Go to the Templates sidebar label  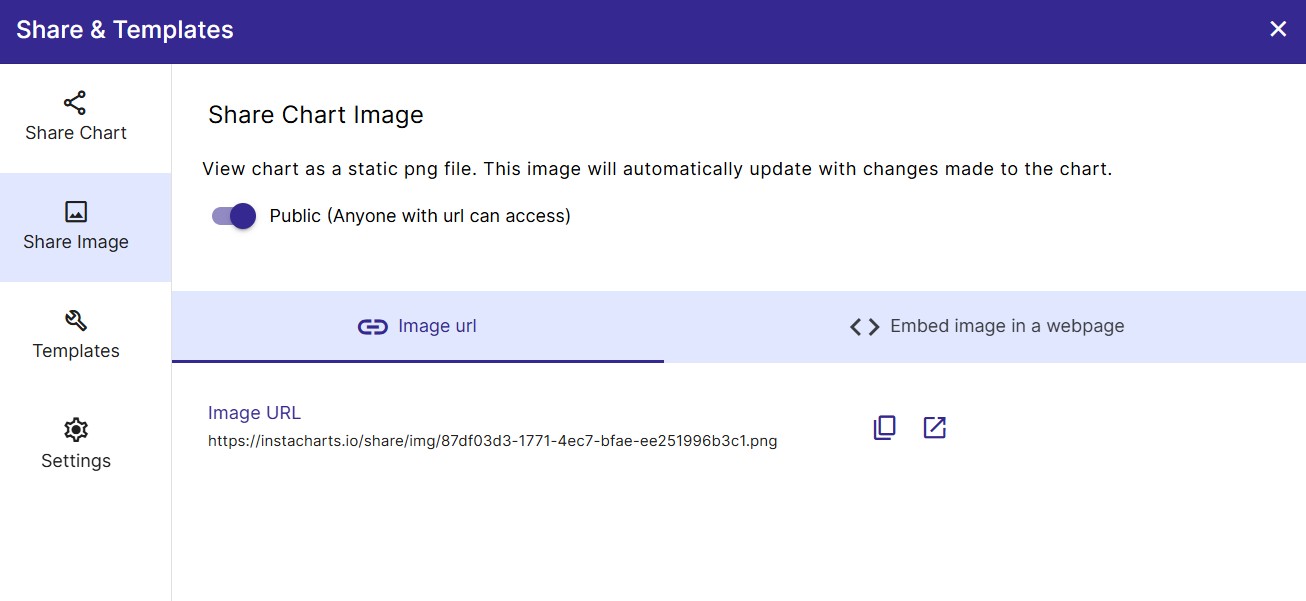pyautogui.click(x=76, y=351)
